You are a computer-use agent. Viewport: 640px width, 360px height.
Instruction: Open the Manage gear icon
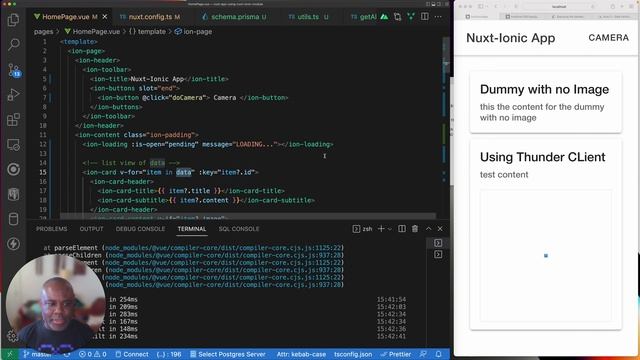click(12, 336)
